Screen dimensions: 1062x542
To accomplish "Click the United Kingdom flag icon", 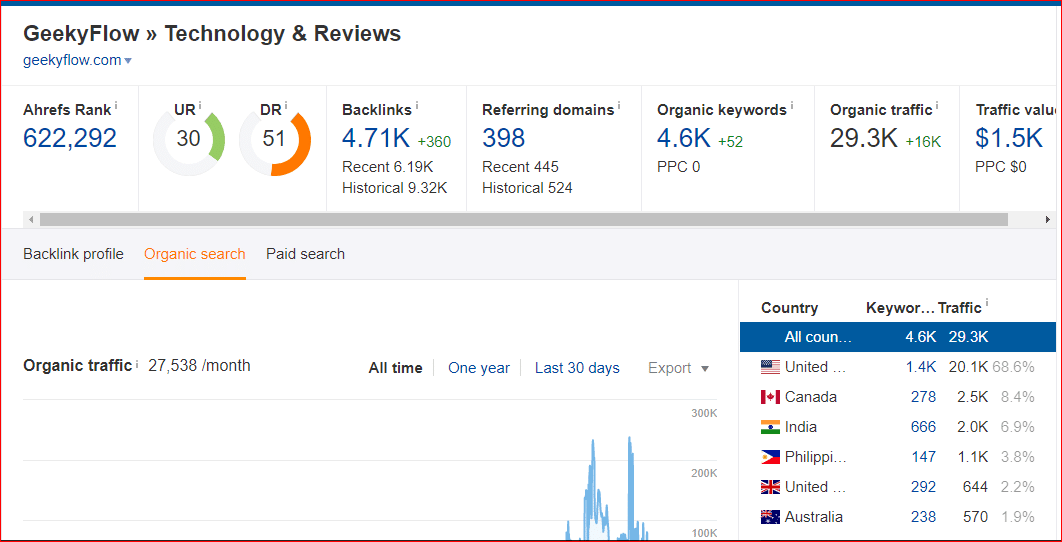I will tap(771, 487).
